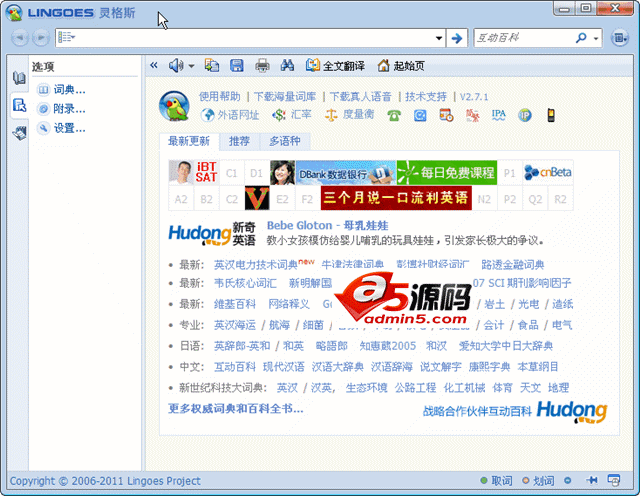Open the search engine dropdown arrow

click(x=596, y=38)
